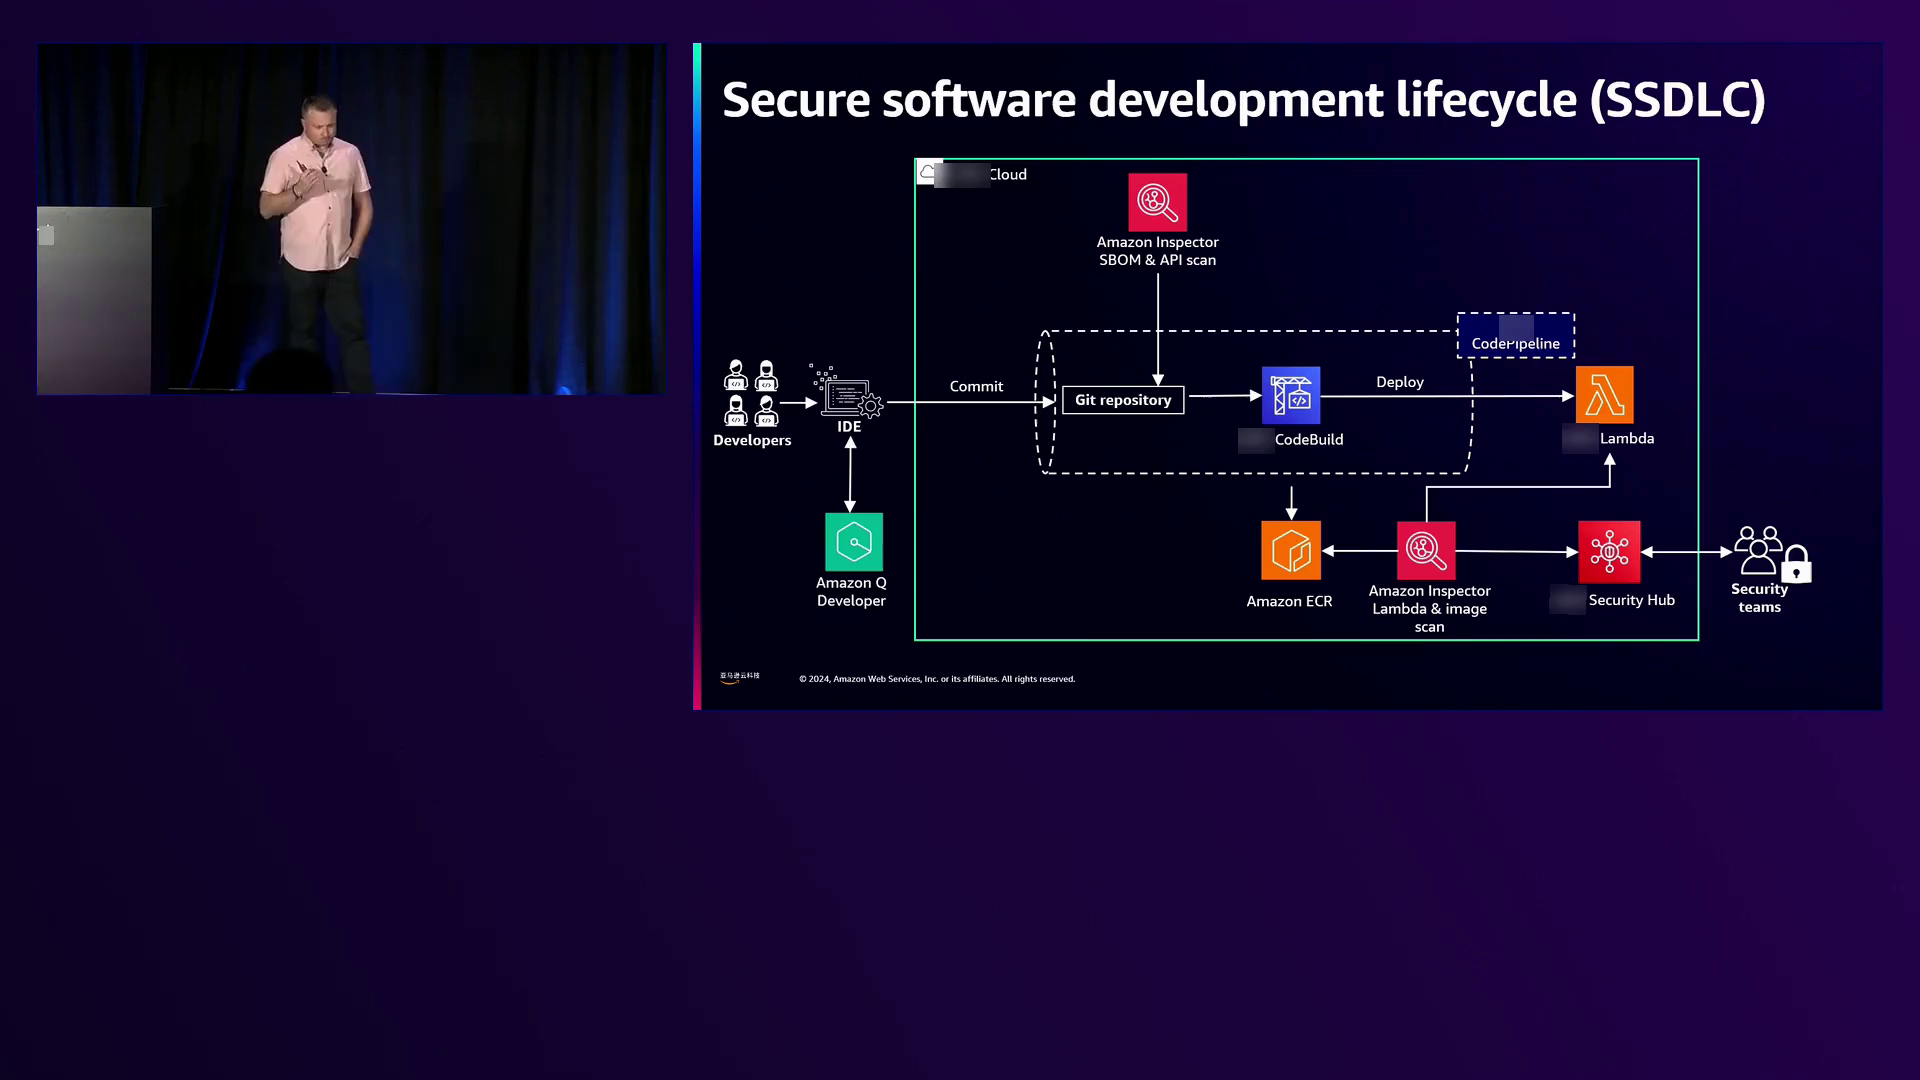Click the 'Lambda' caption text

[x=1627, y=438]
